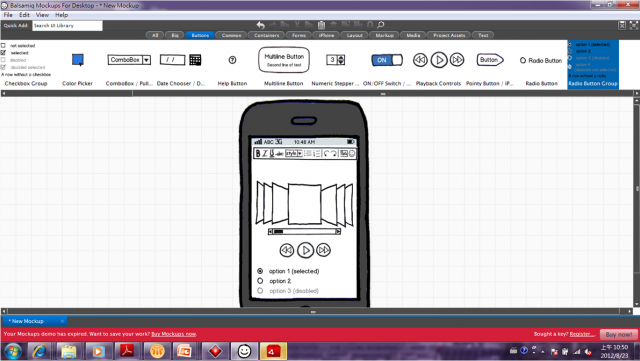The image size is (640, 361).
Task: Click the icon left of the full screen button
Action: 622,25
